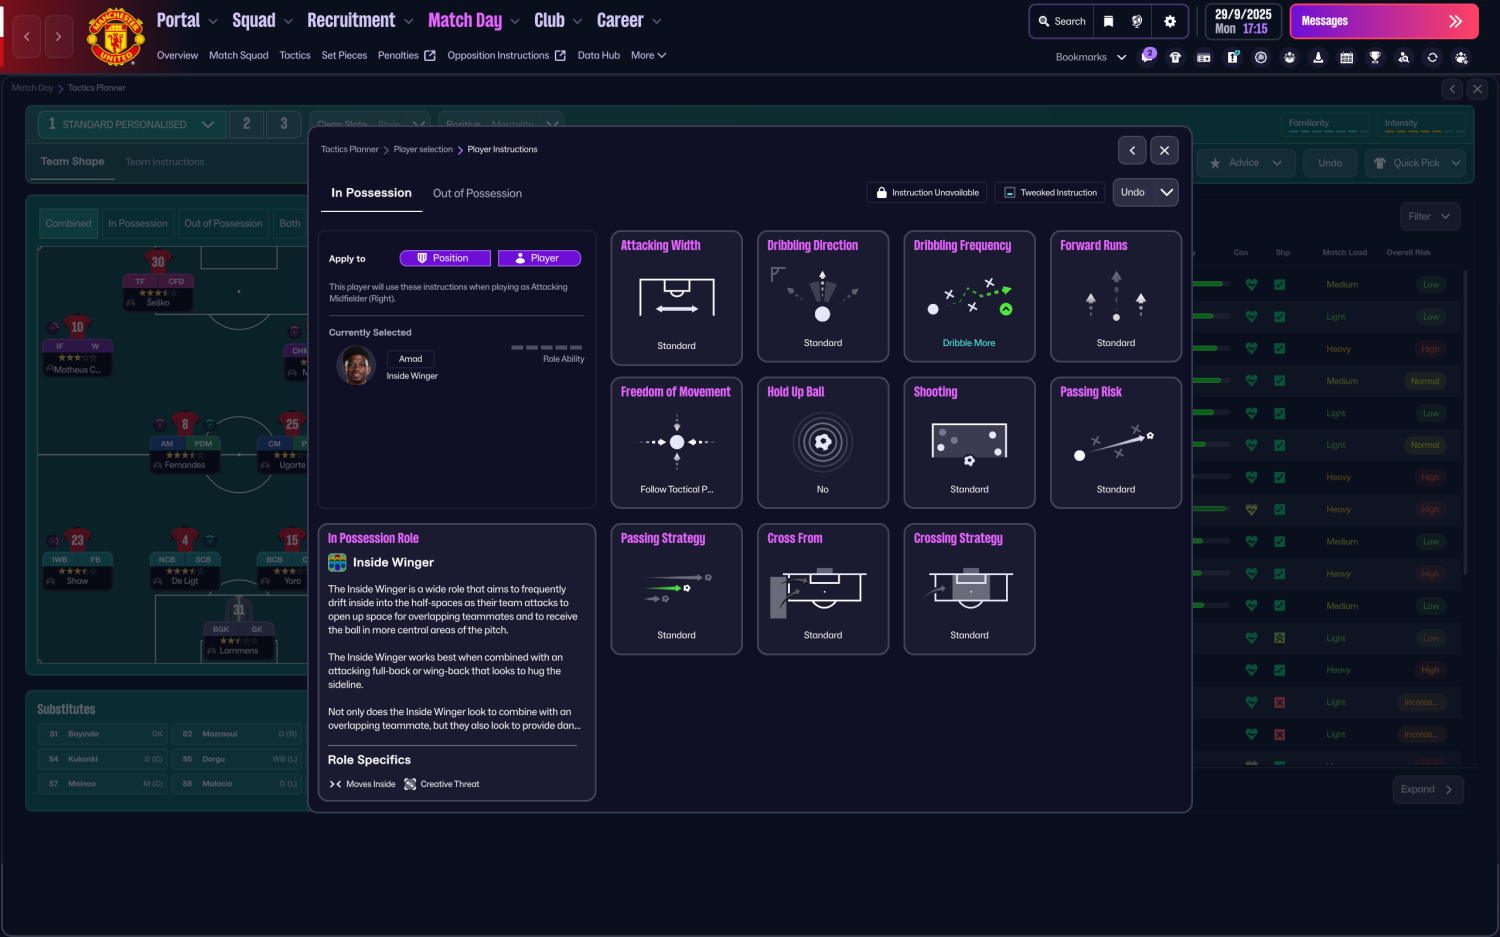
Task: Expand the Undo dropdown arrow
Action: coord(1167,192)
